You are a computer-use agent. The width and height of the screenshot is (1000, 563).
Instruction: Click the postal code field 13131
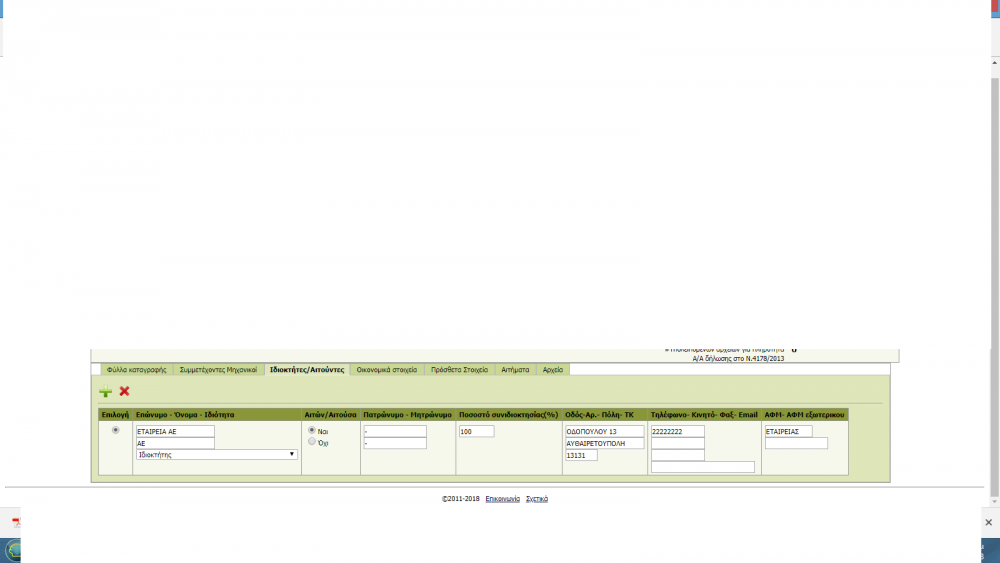click(581, 455)
